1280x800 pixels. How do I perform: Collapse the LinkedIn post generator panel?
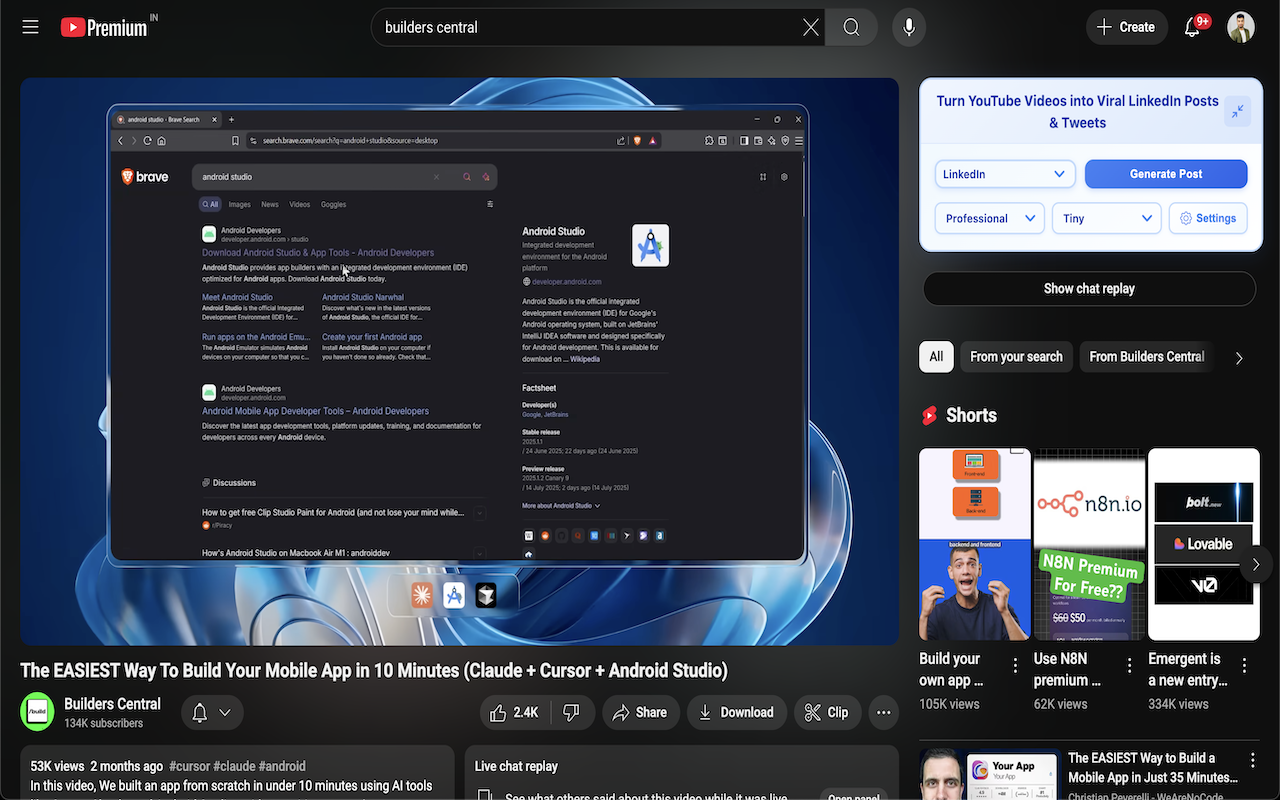1237,111
